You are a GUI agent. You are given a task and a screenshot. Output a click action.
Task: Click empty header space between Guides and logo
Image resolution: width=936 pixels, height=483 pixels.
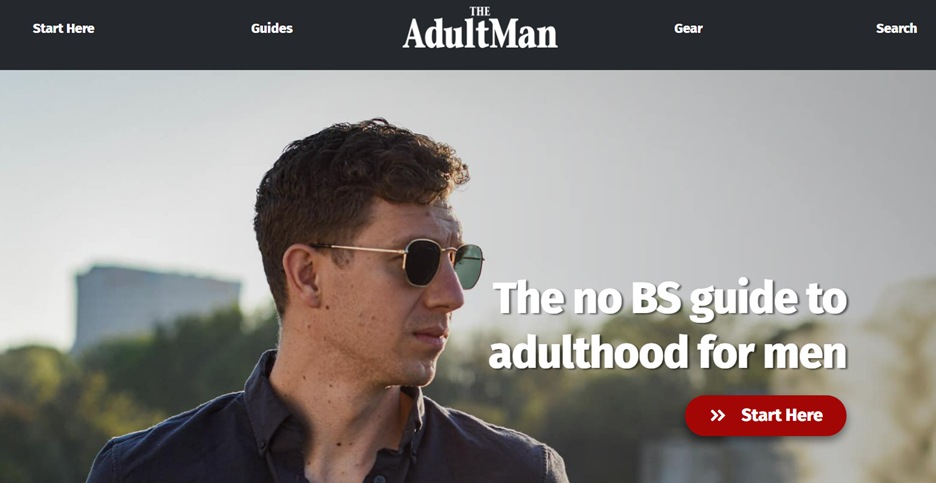tap(346, 28)
